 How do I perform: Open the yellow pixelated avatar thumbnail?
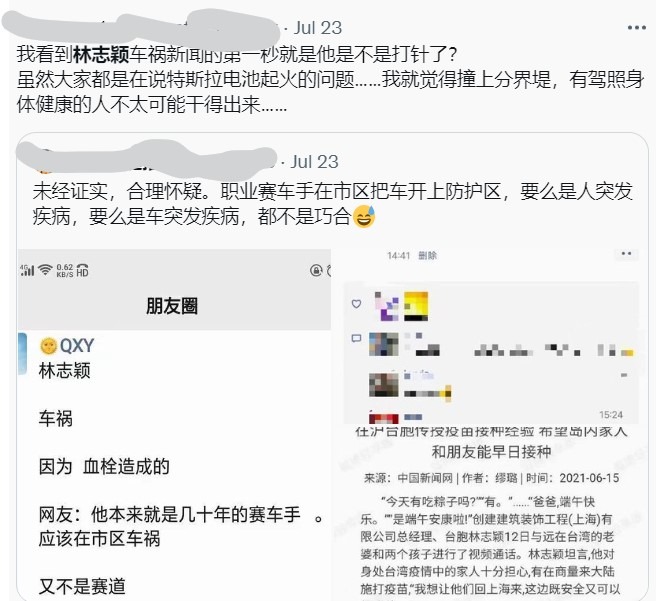pos(415,306)
